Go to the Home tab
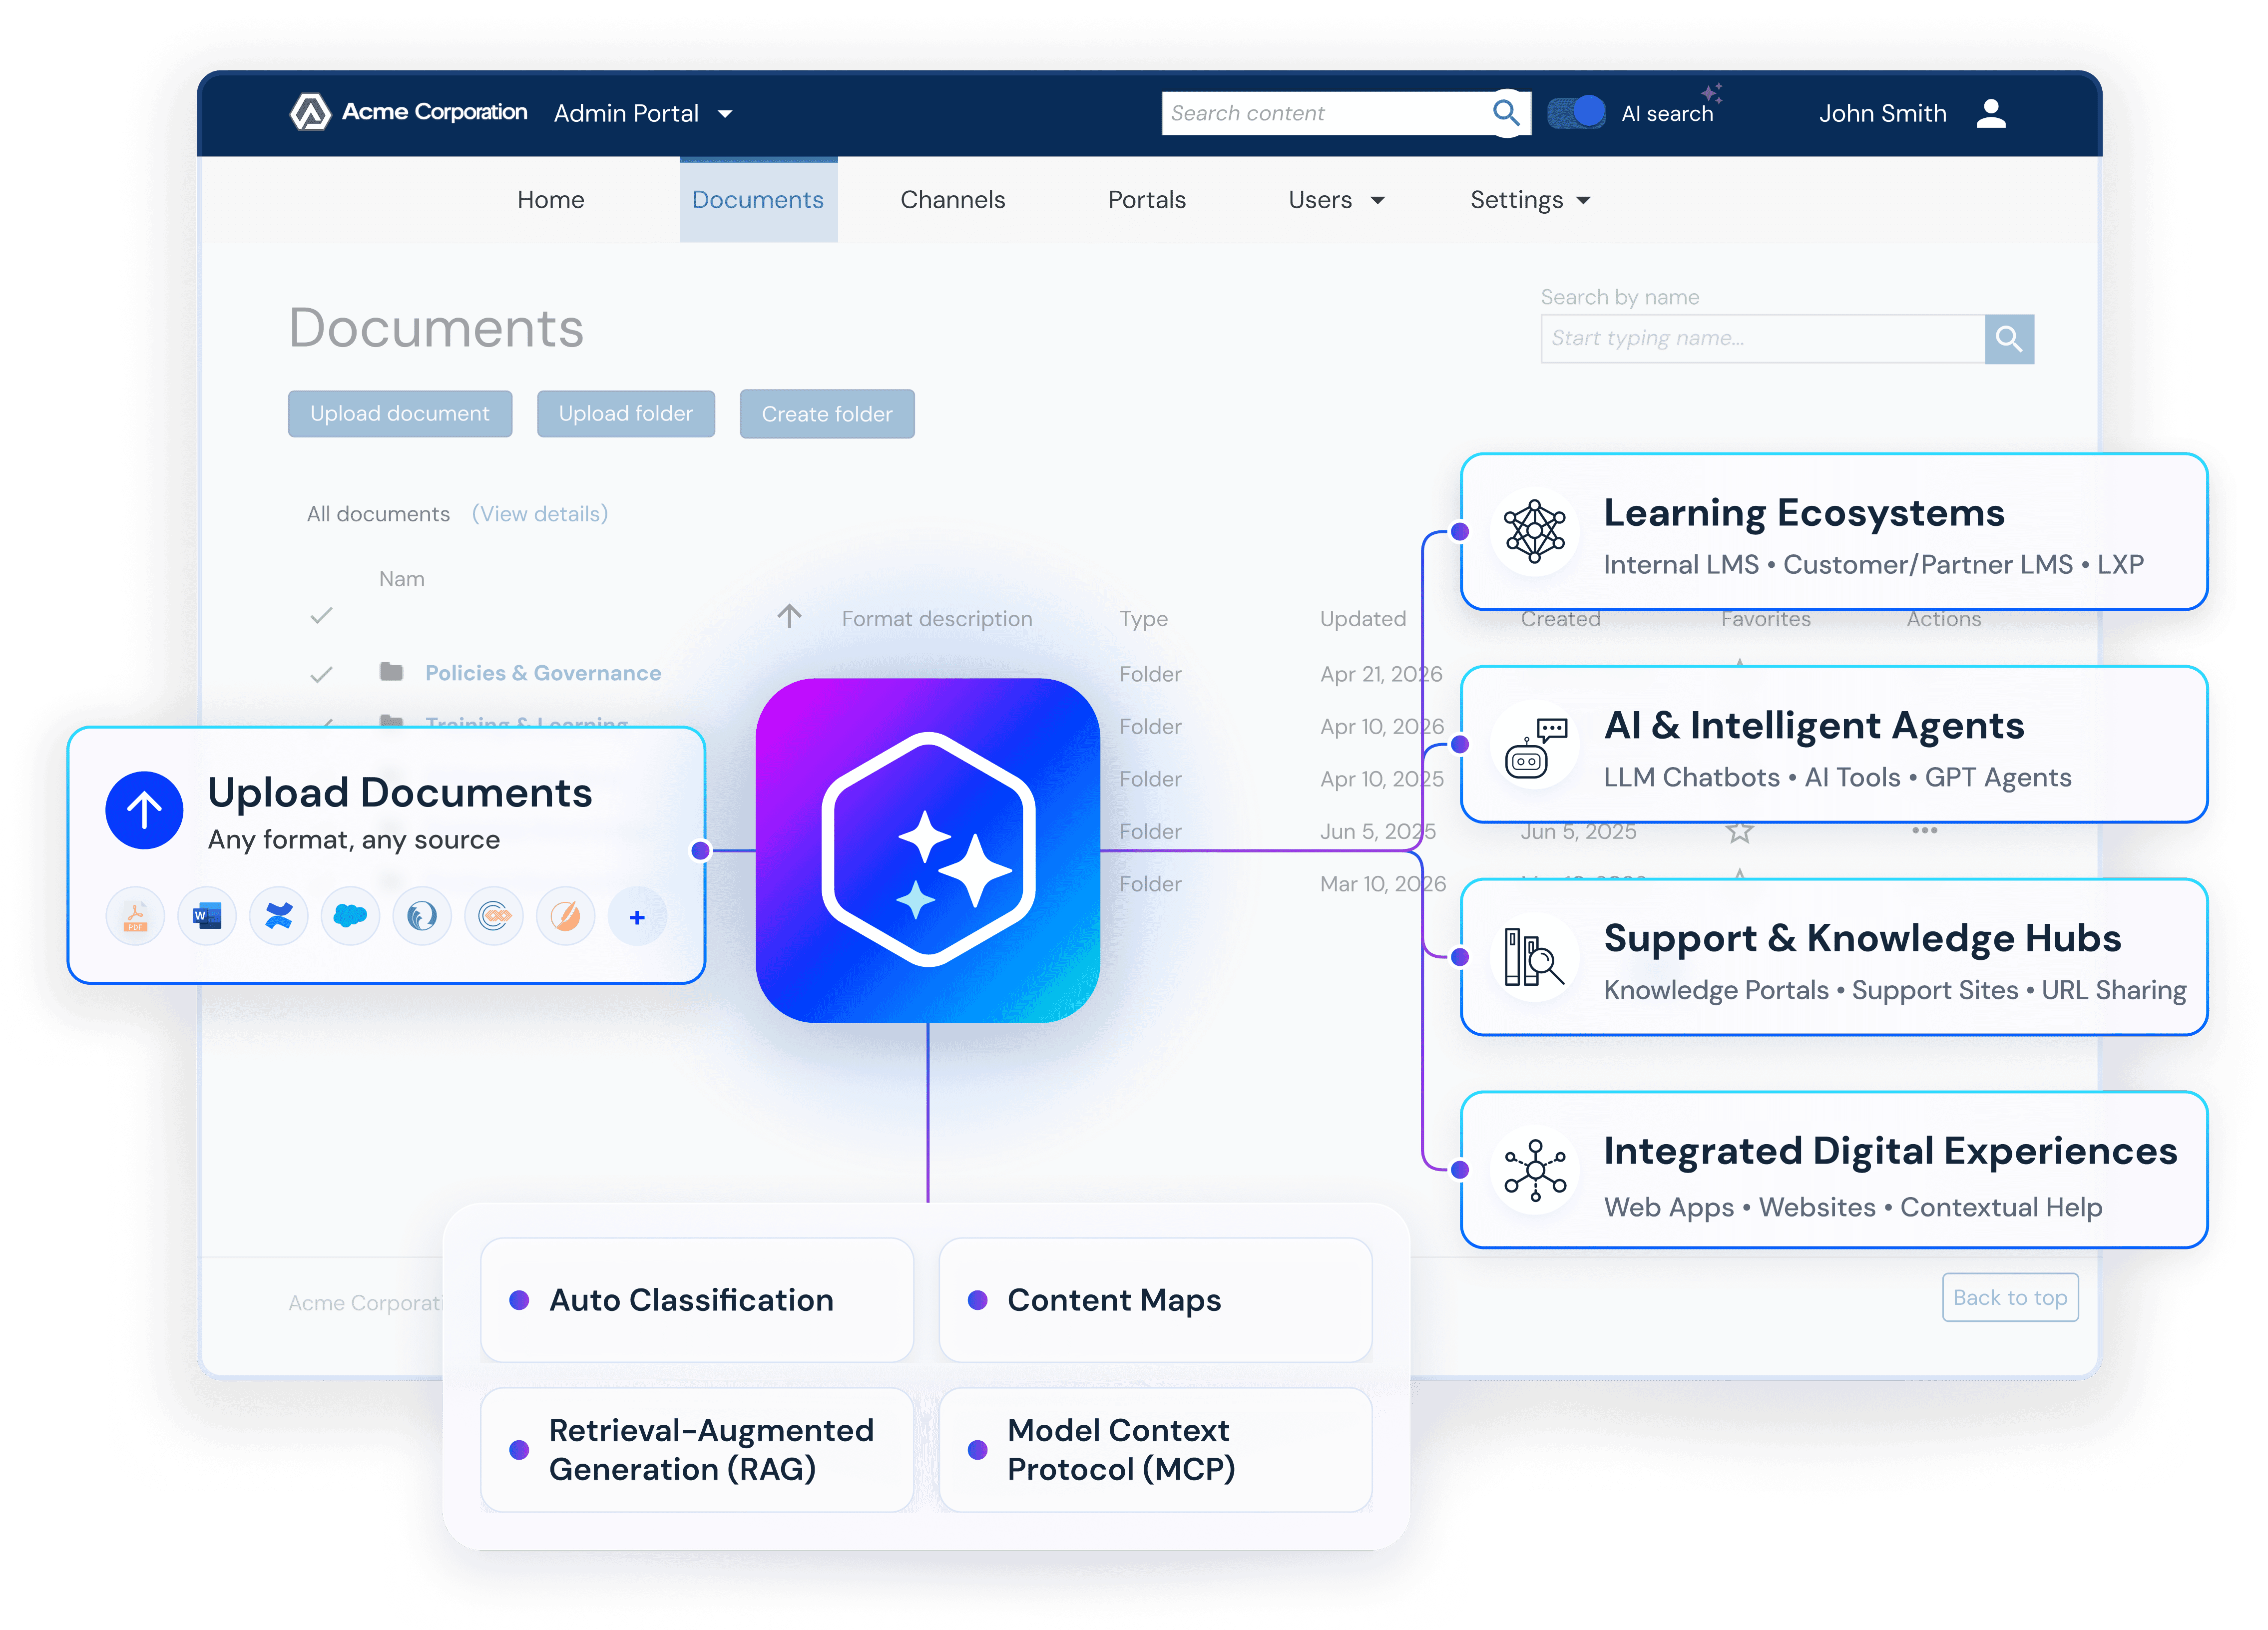Viewport: 2268px width, 1630px height. 551,200
